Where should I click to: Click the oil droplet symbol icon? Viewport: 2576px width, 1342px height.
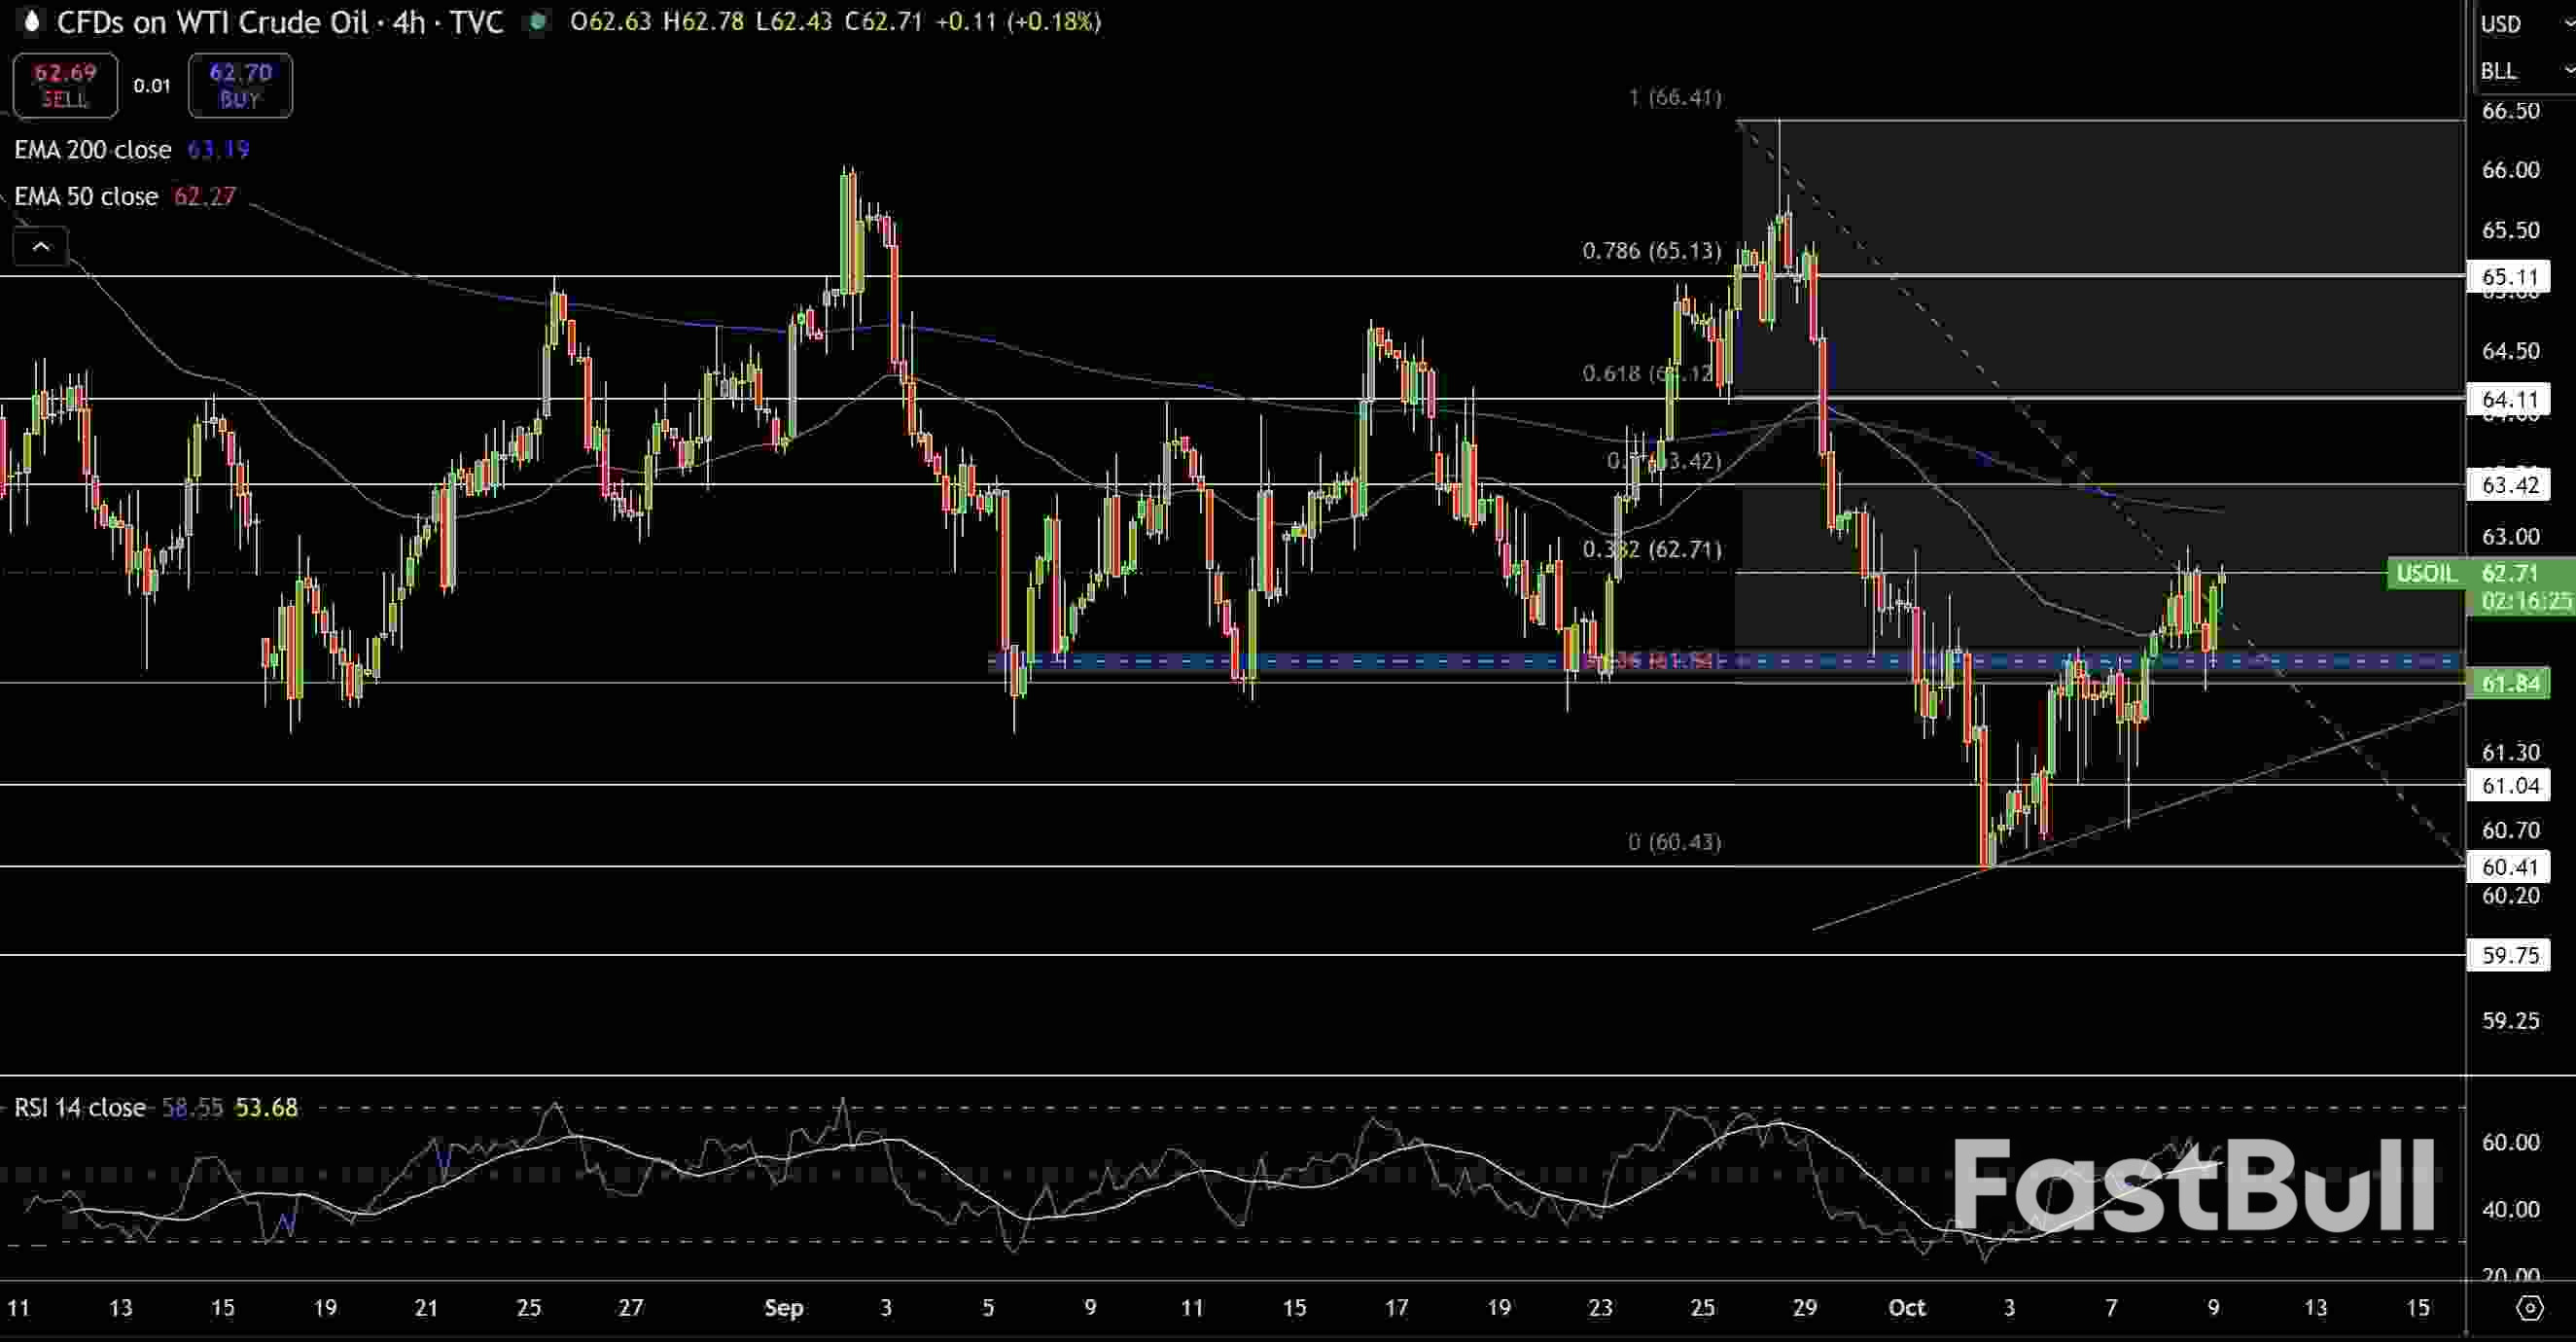[30, 22]
